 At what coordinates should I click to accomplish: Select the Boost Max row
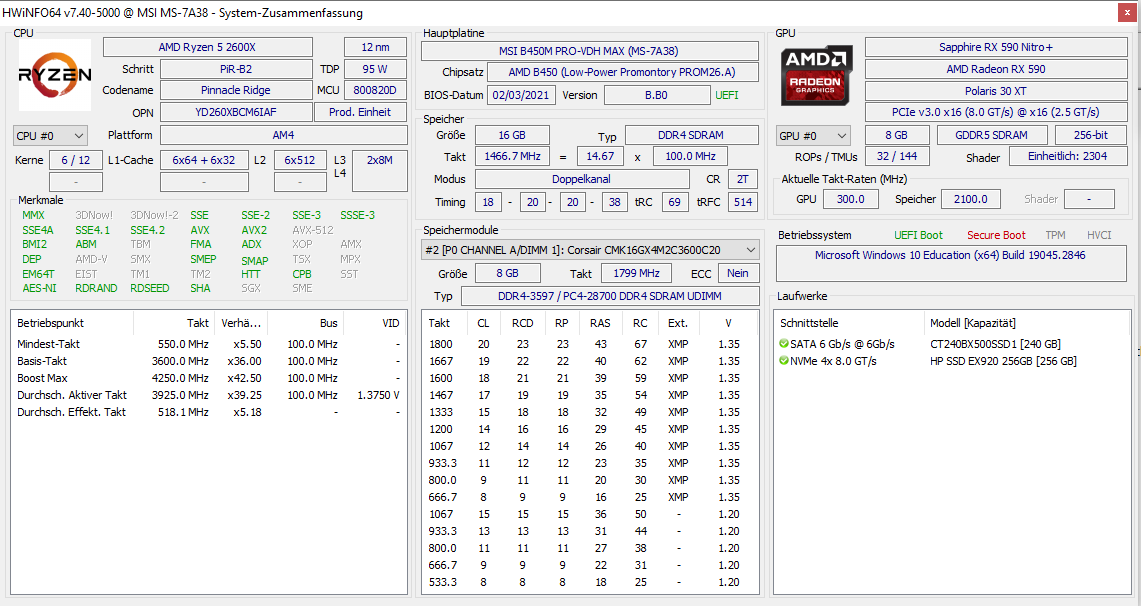tap(208, 378)
